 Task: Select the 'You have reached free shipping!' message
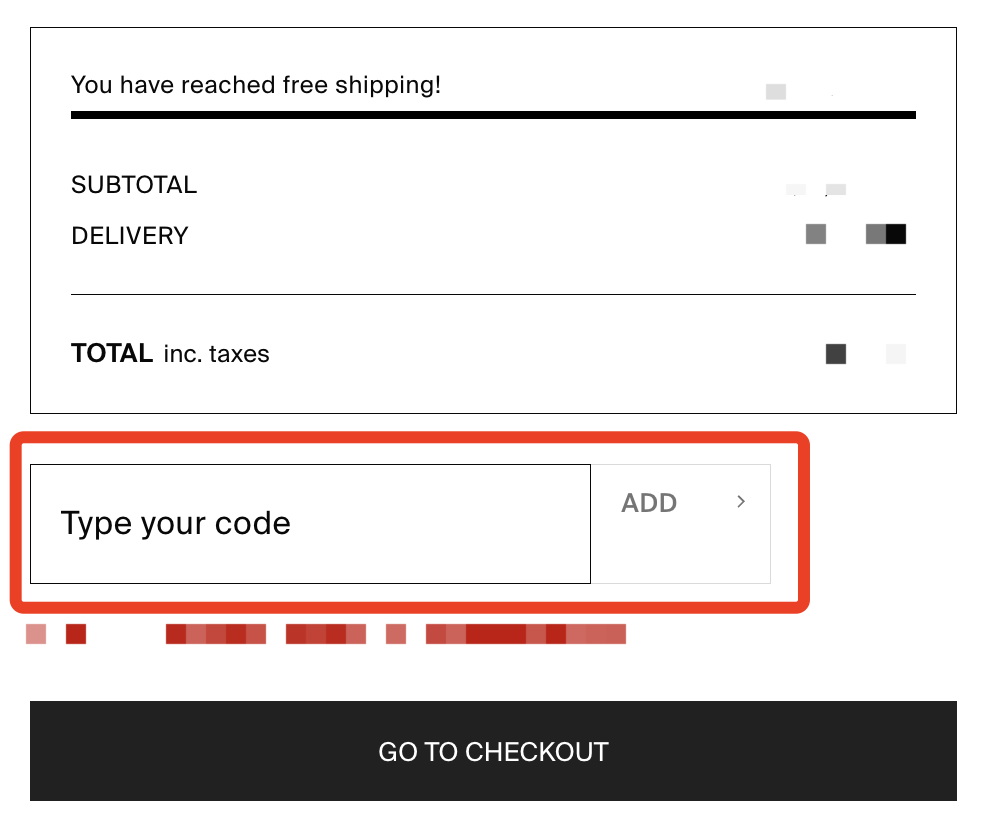point(256,85)
